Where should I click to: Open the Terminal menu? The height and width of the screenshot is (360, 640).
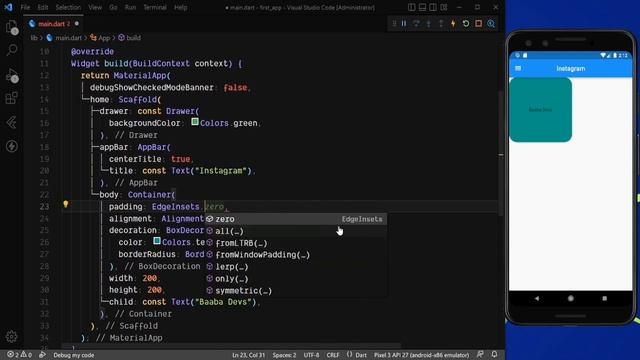pyautogui.click(x=155, y=7)
